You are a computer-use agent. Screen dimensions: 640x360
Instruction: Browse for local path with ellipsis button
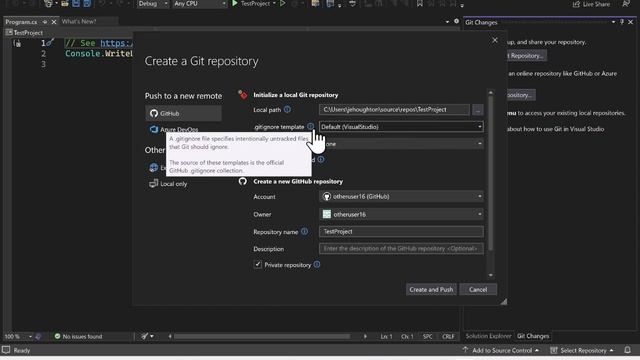click(x=478, y=109)
